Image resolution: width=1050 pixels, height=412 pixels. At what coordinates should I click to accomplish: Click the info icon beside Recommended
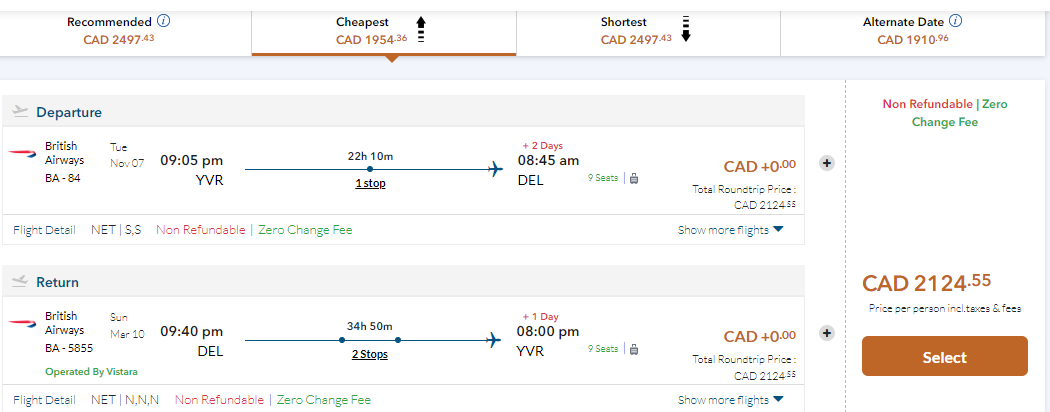click(164, 21)
